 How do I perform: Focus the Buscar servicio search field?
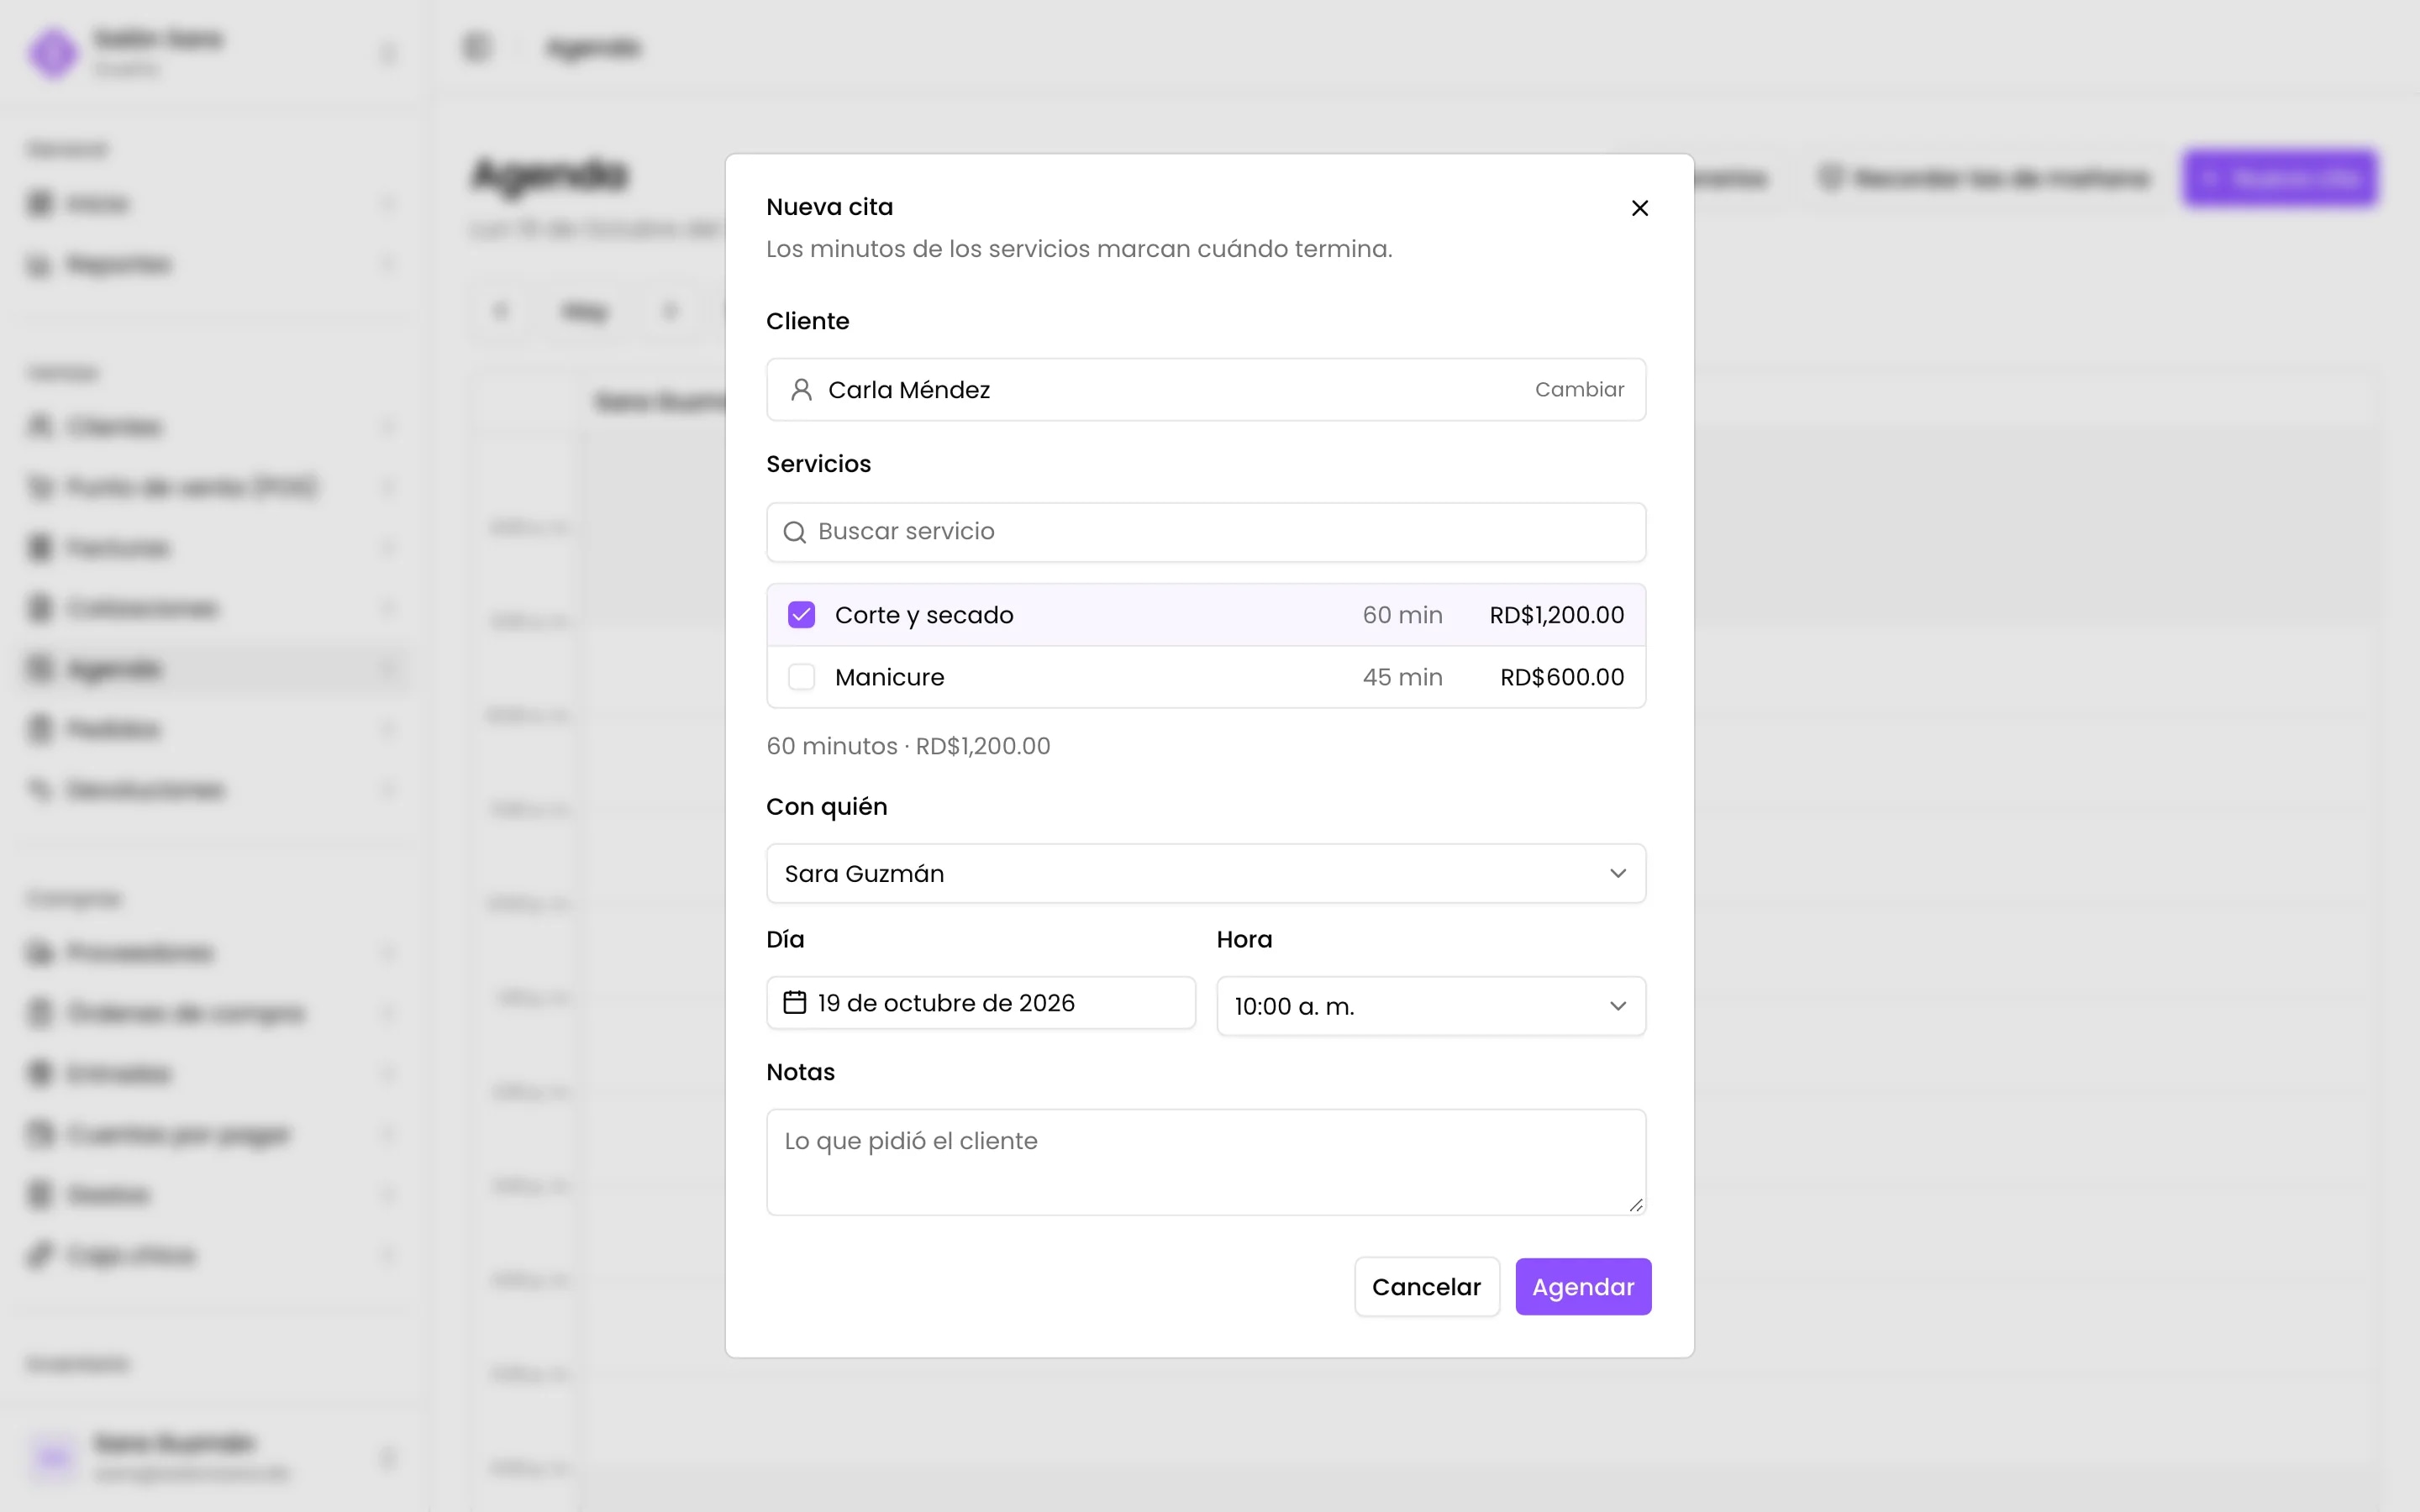pos(1206,532)
